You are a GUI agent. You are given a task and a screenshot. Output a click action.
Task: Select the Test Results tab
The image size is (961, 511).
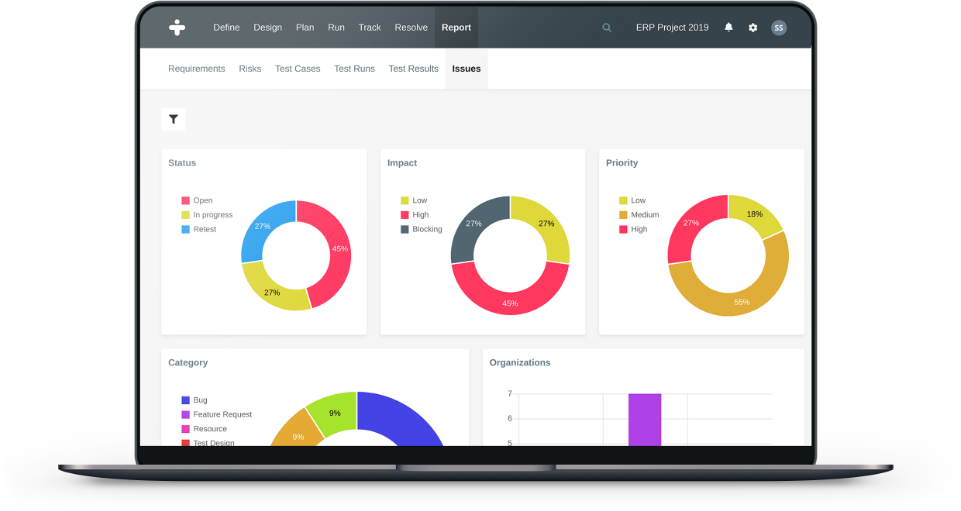(413, 69)
